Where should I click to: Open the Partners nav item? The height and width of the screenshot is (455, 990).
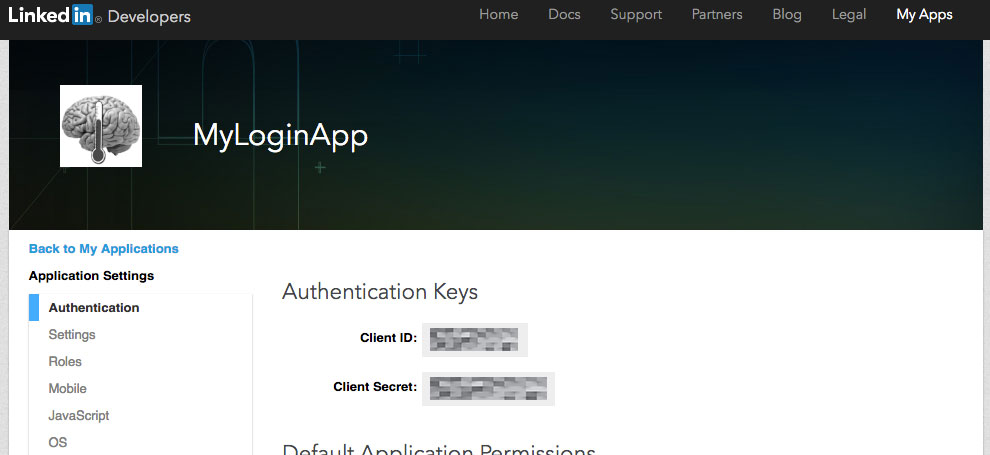(x=717, y=15)
